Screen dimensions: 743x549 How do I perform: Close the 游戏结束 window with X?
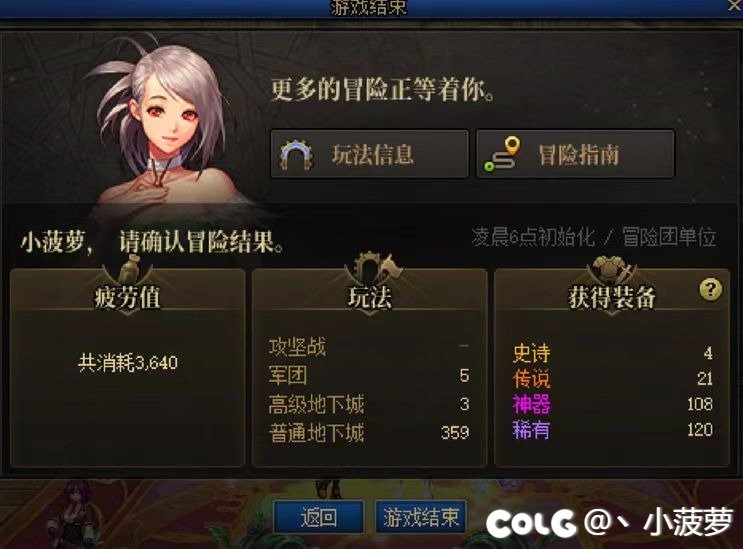point(734,6)
